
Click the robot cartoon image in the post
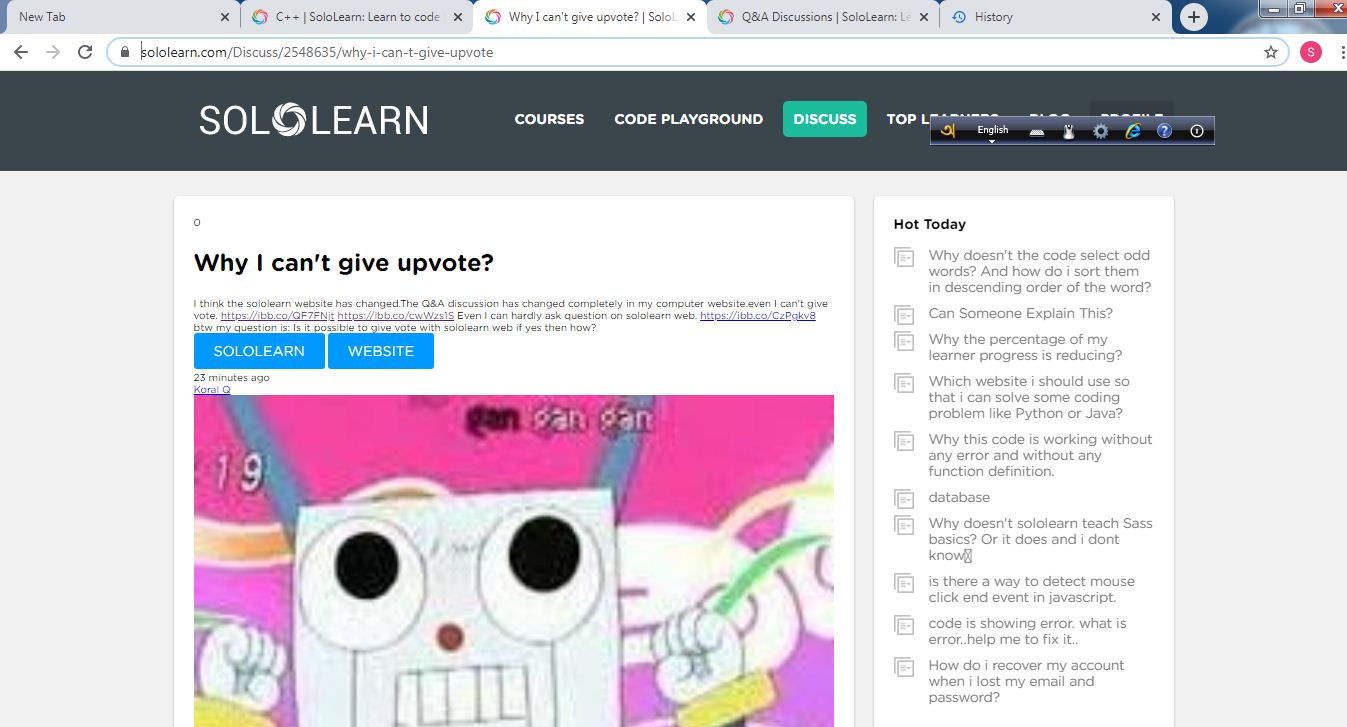pyautogui.click(x=514, y=561)
